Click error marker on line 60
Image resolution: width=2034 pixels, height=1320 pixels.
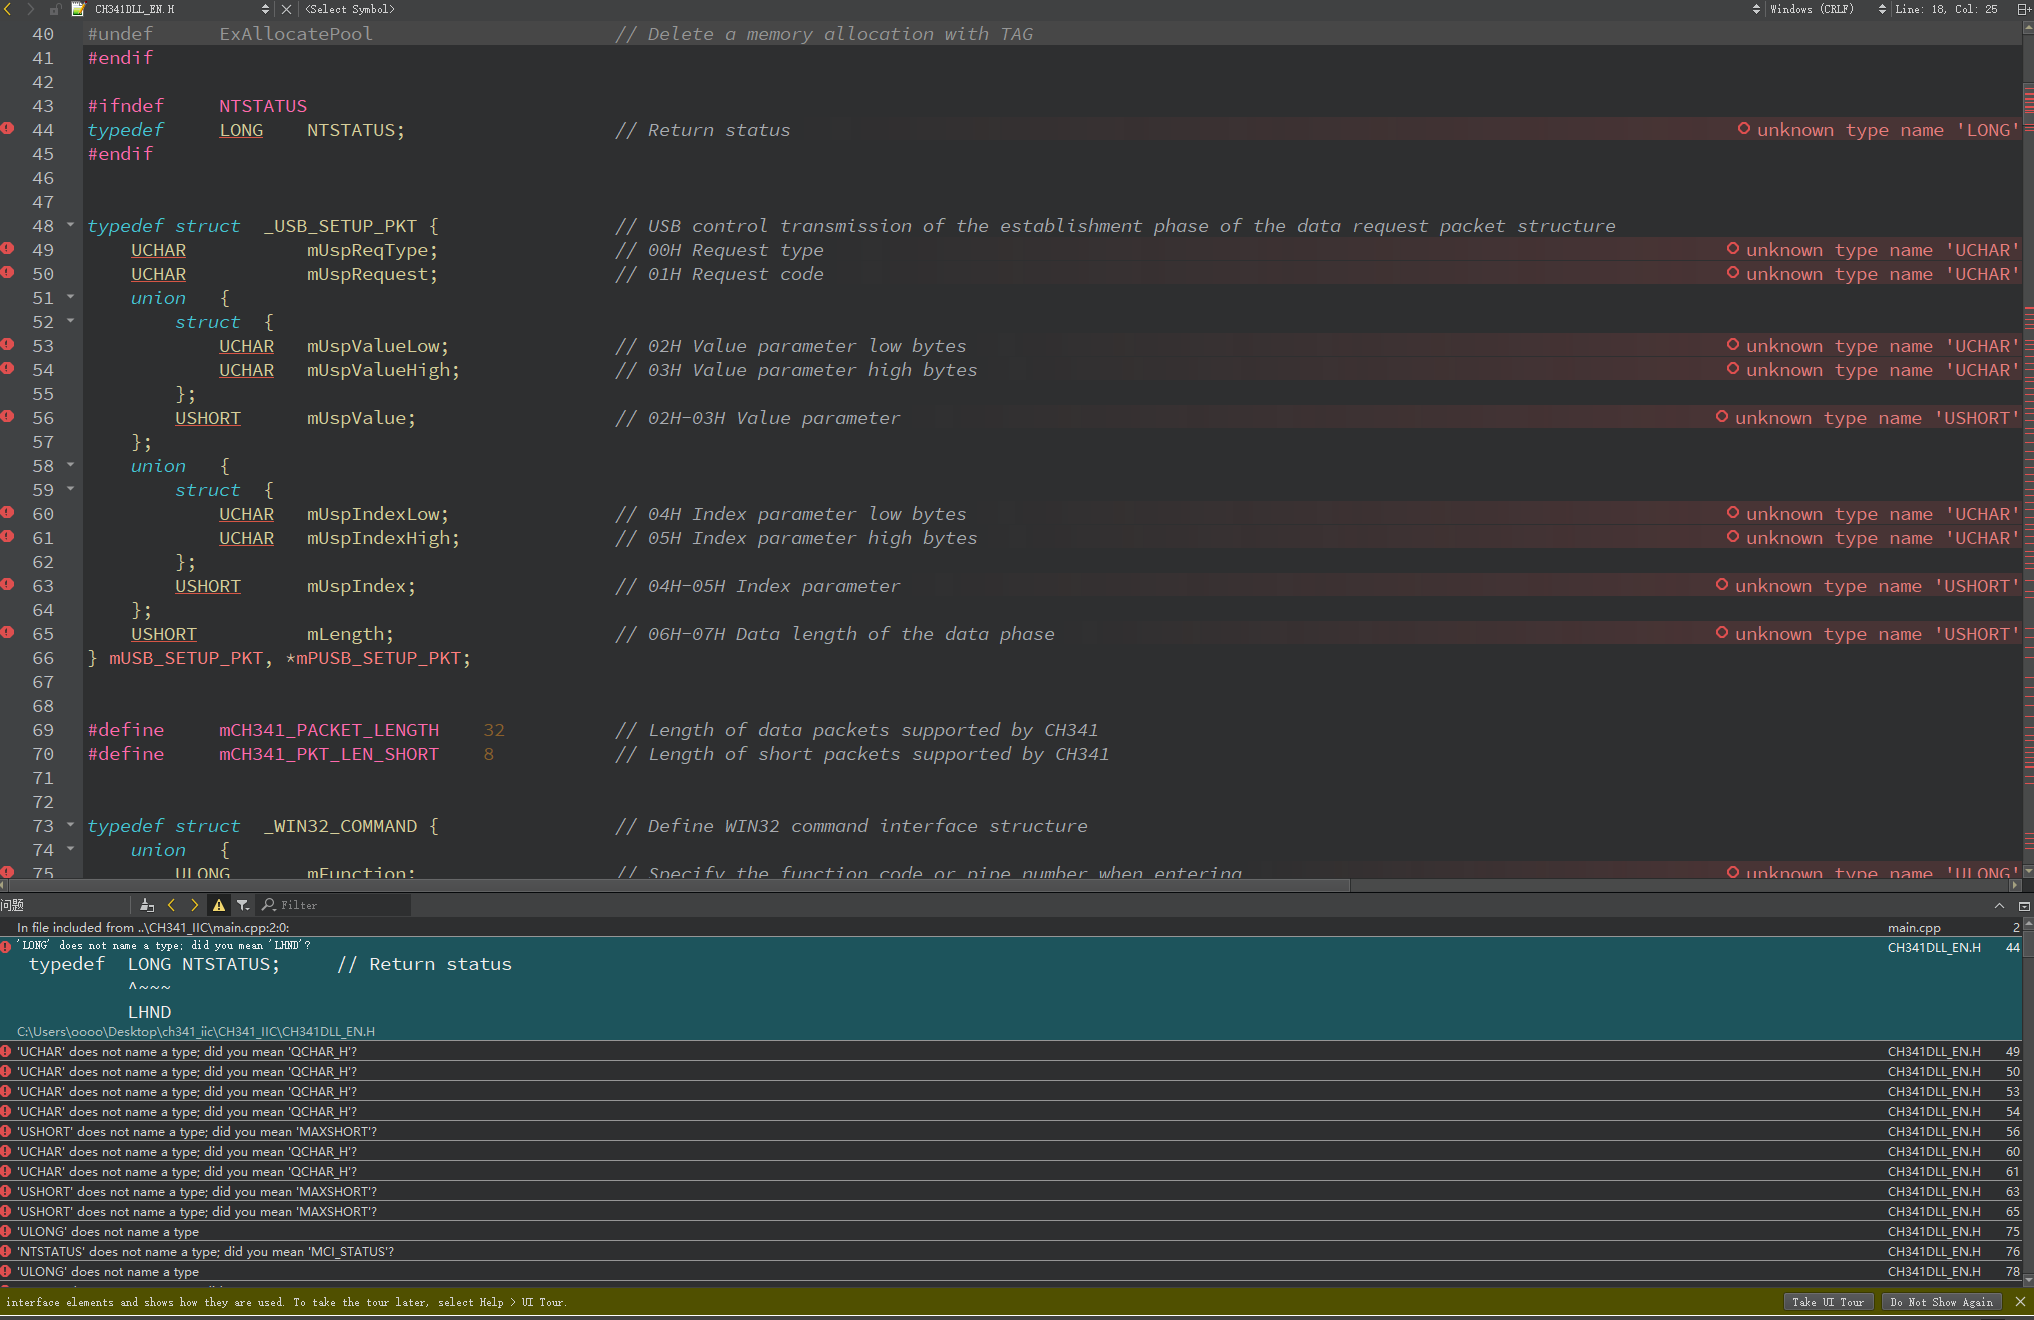pos(7,512)
